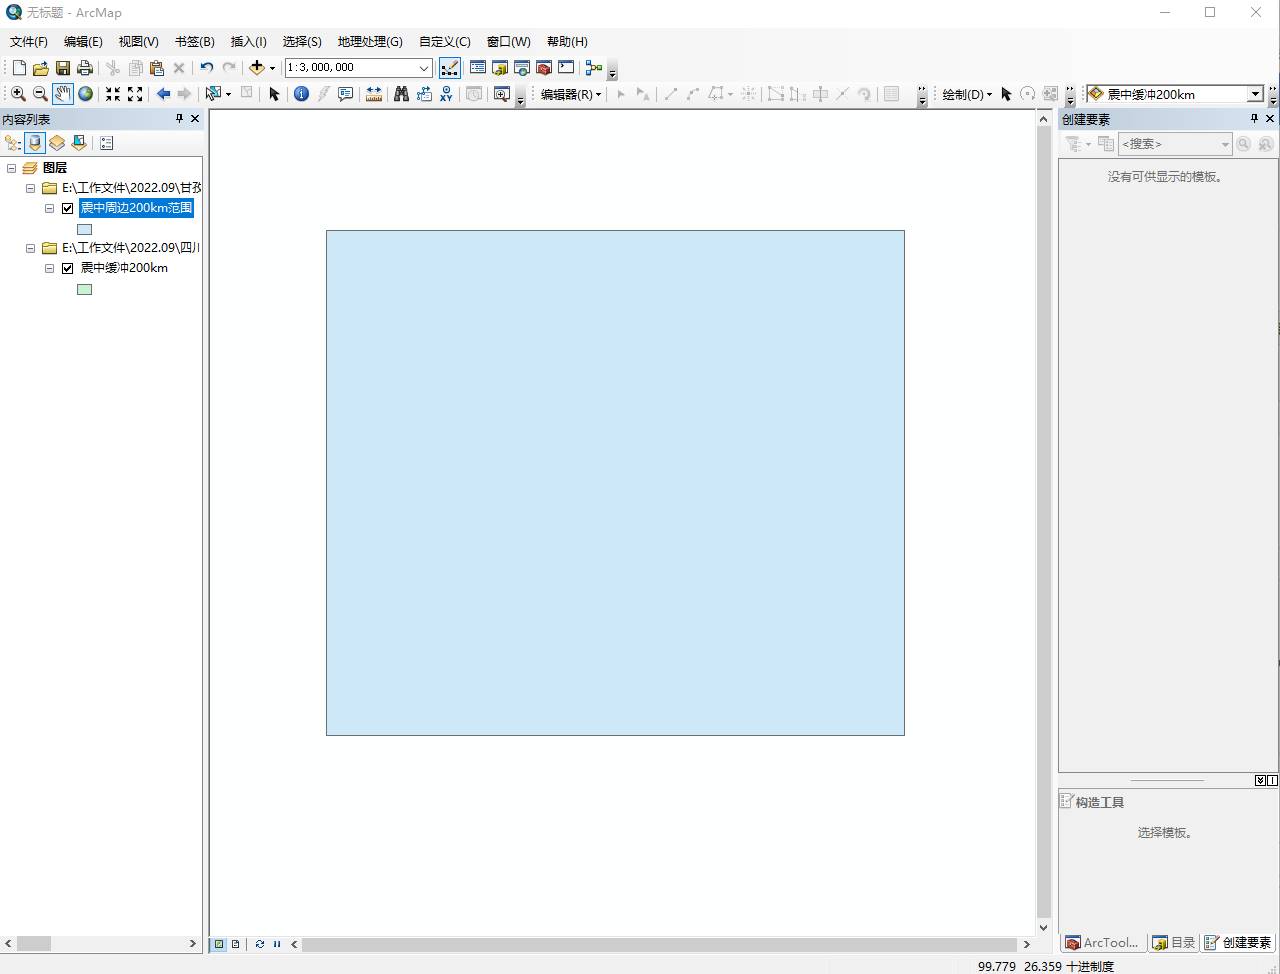This screenshot has height=974, width=1280.
Task: Toggle visibility of 震中周边200km范围 layer
Action: point(68,208)
